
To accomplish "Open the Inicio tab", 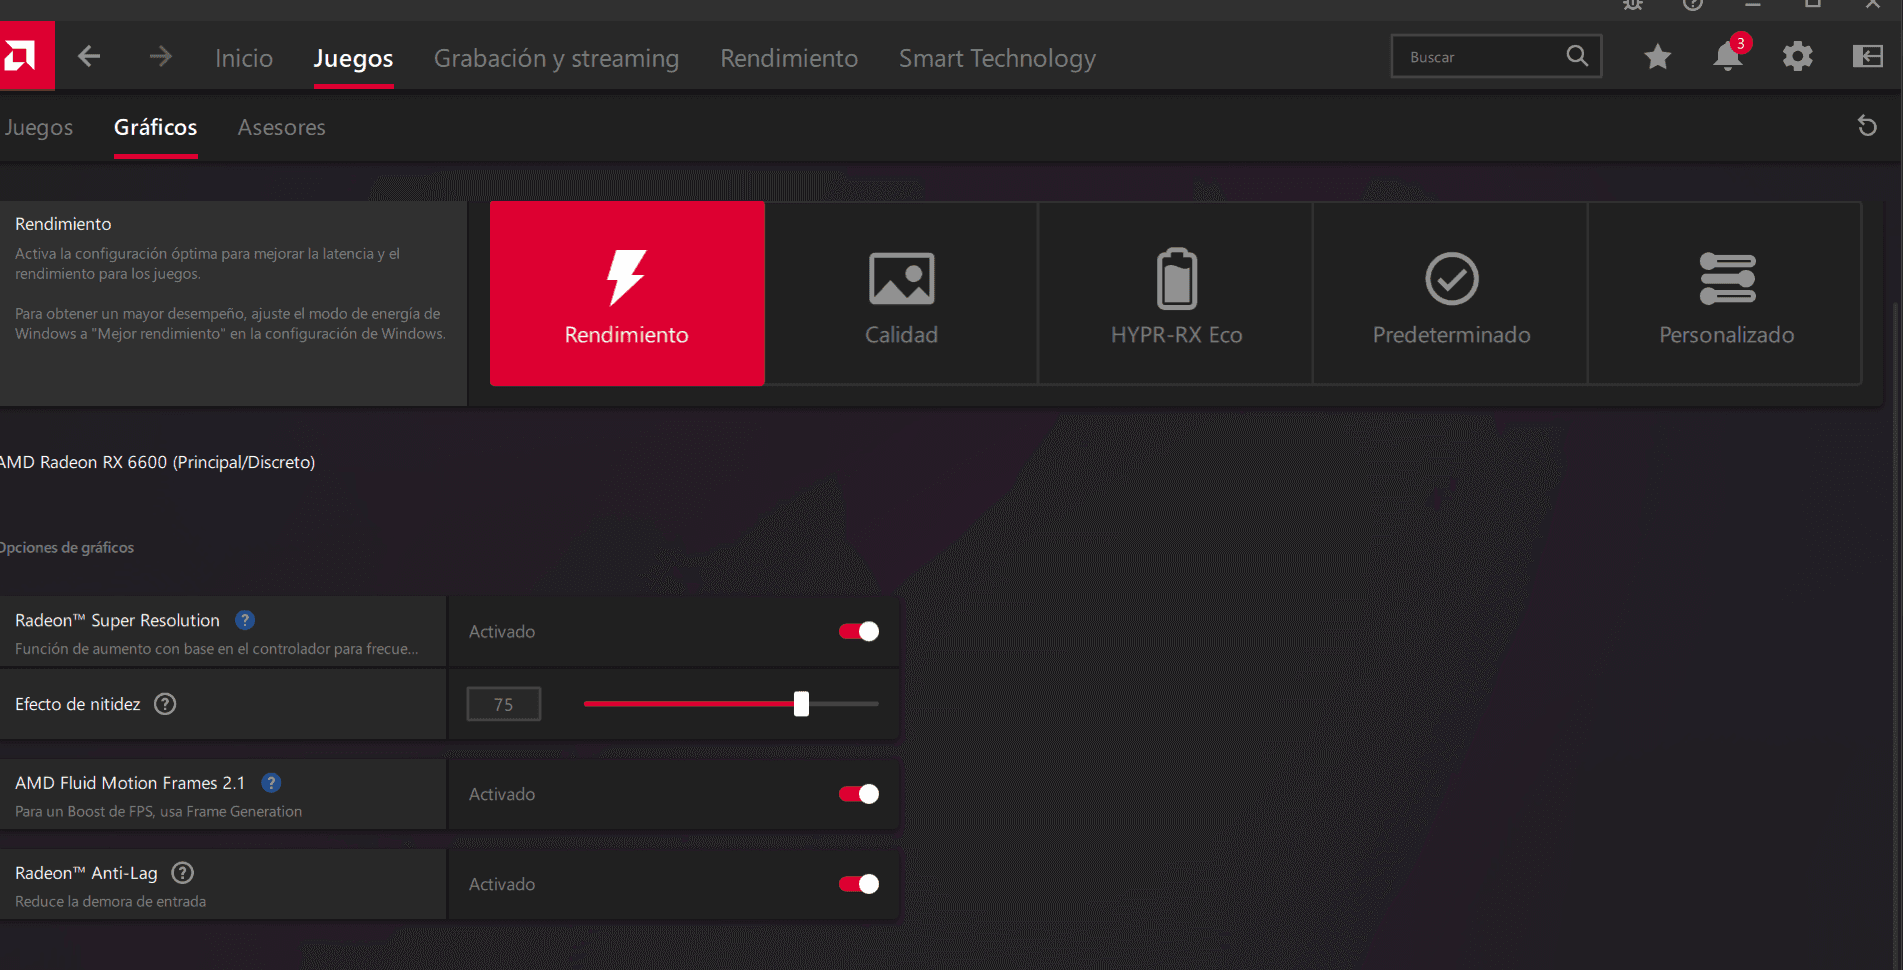I will point(244,58).
